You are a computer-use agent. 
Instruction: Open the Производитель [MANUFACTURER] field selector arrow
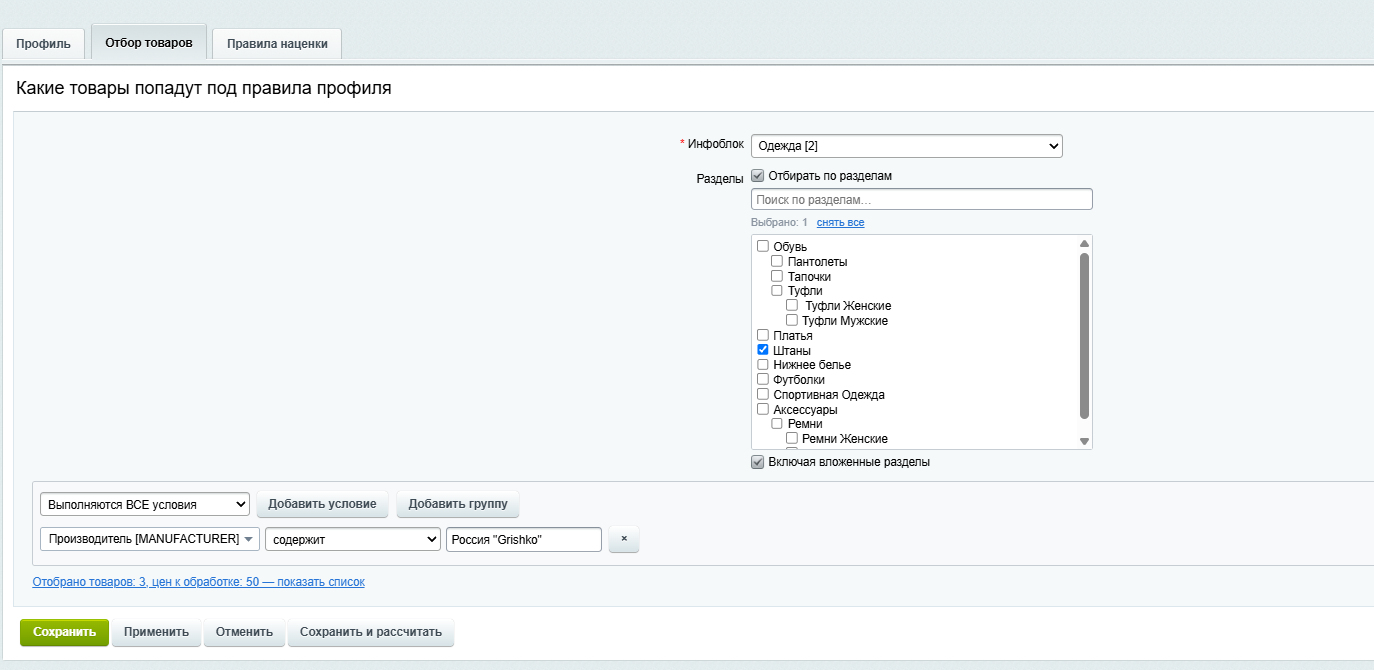[x=248, y=540]
